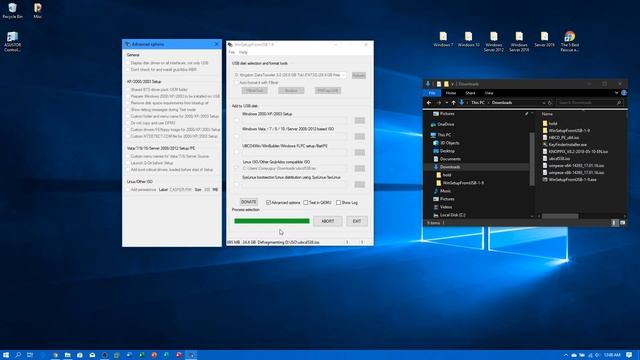Click the Refresh button beside the drive list
This screenshot has width=640, height=360.
tap(359, 76)
